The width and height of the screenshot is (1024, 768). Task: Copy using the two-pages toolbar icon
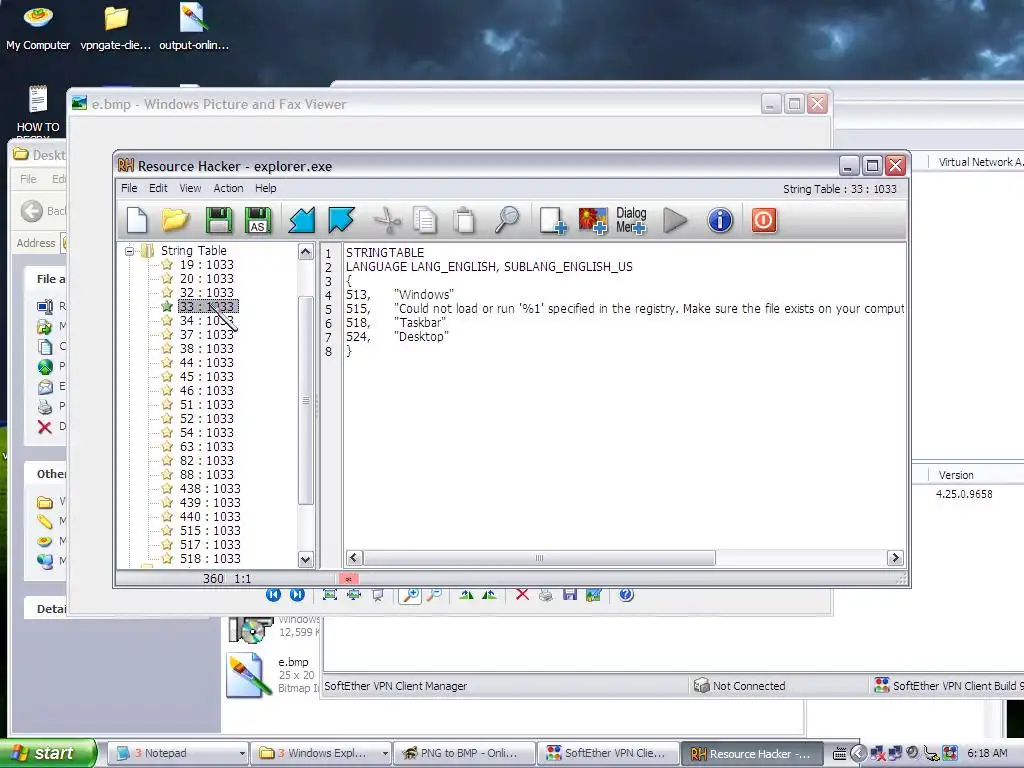[425, 220]
